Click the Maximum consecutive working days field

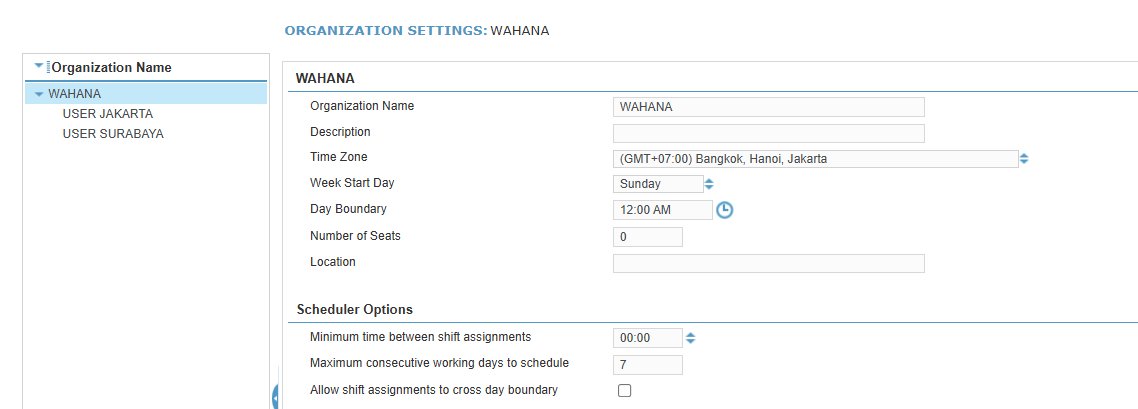[647, 365]
